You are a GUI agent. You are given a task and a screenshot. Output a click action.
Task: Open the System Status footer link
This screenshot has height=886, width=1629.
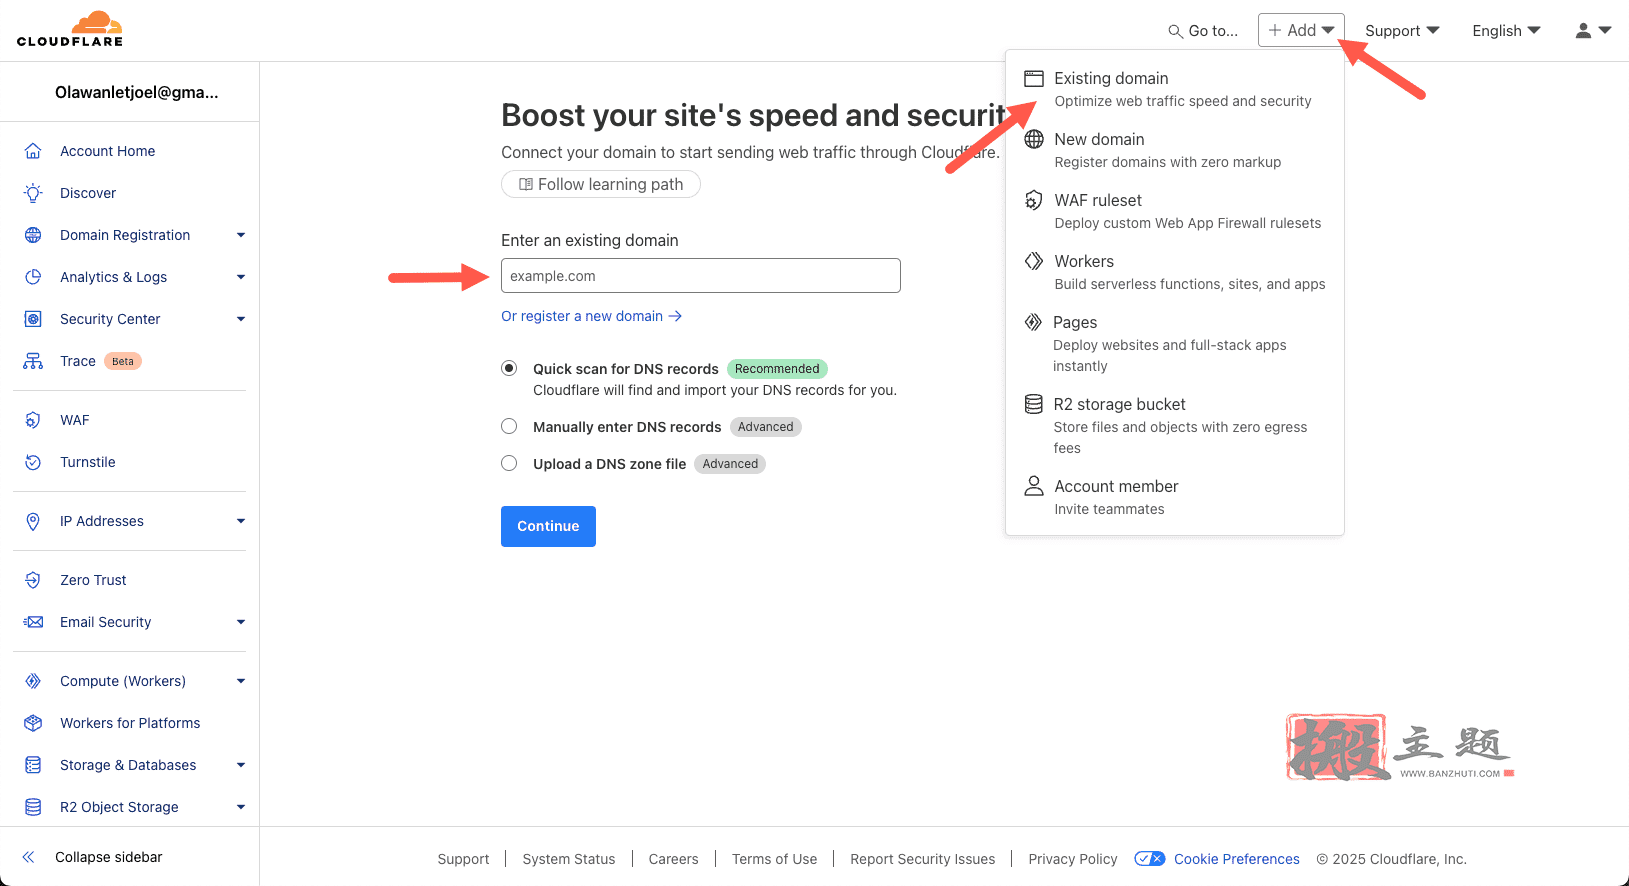[569, 859]
